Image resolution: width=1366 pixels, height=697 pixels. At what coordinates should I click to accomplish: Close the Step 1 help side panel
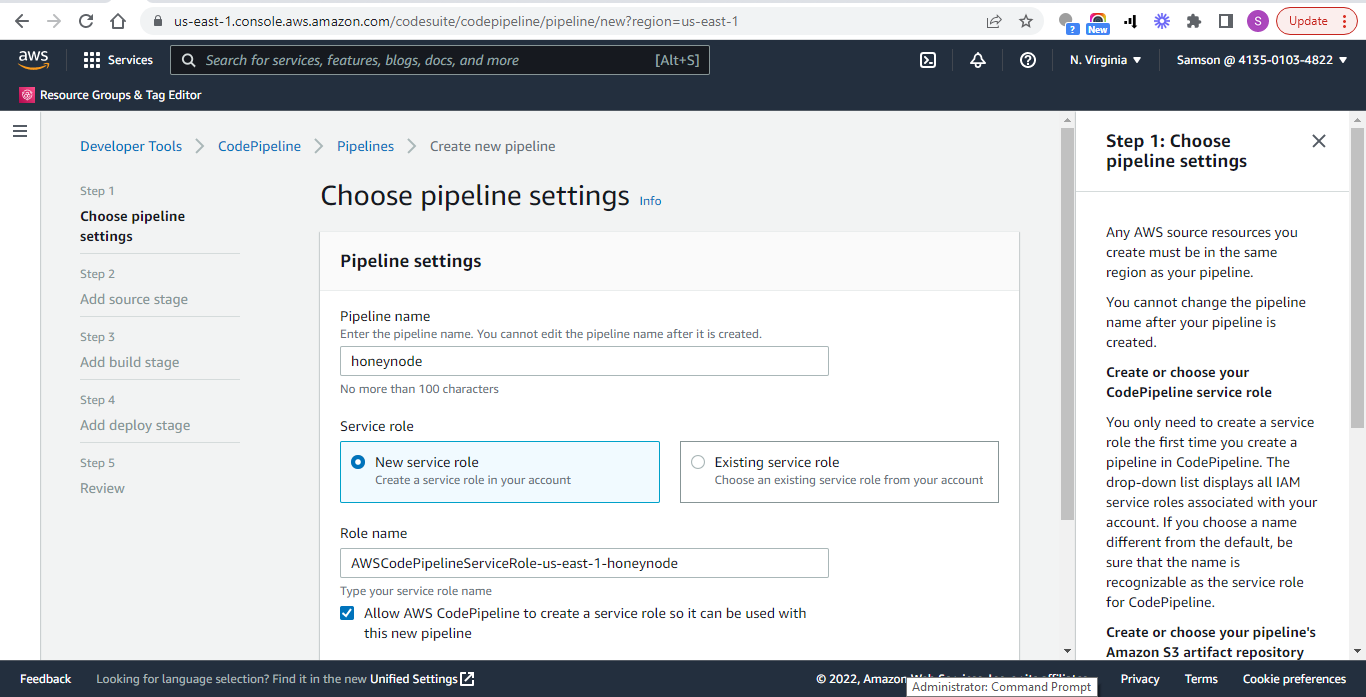[1318, 141]
